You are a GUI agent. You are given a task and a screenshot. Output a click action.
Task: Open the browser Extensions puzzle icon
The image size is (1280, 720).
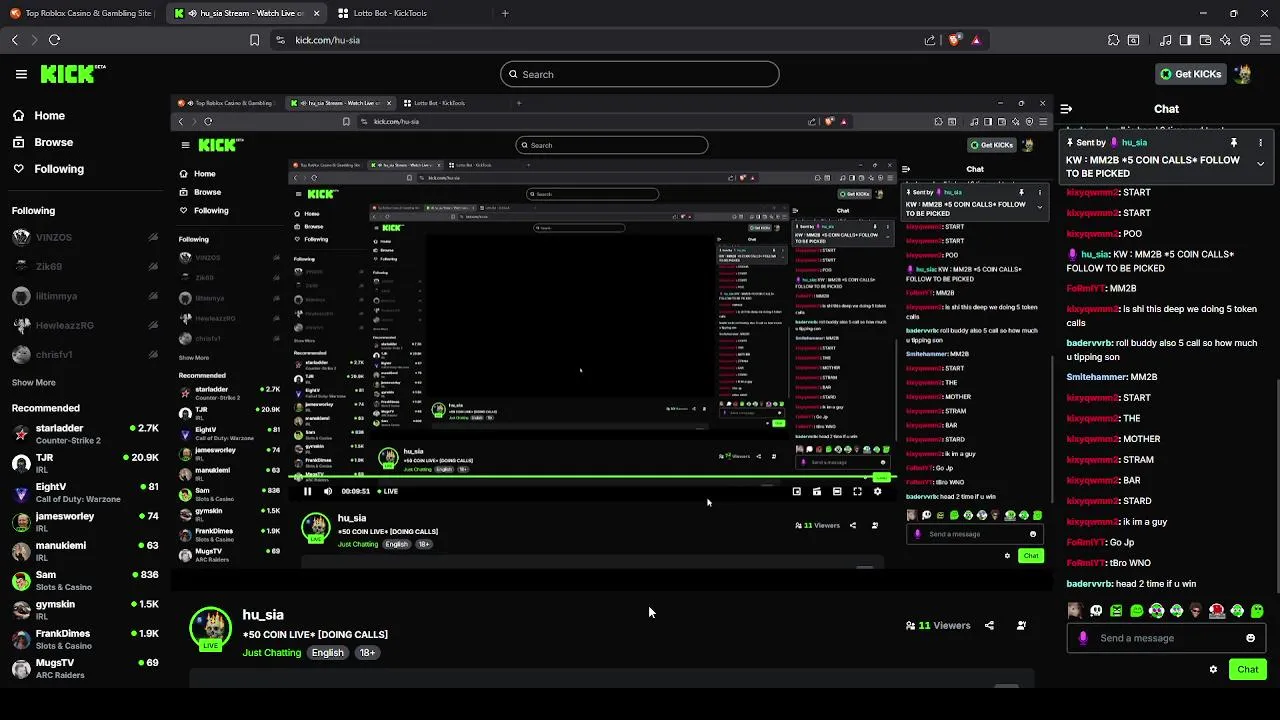coord(1113,40)
